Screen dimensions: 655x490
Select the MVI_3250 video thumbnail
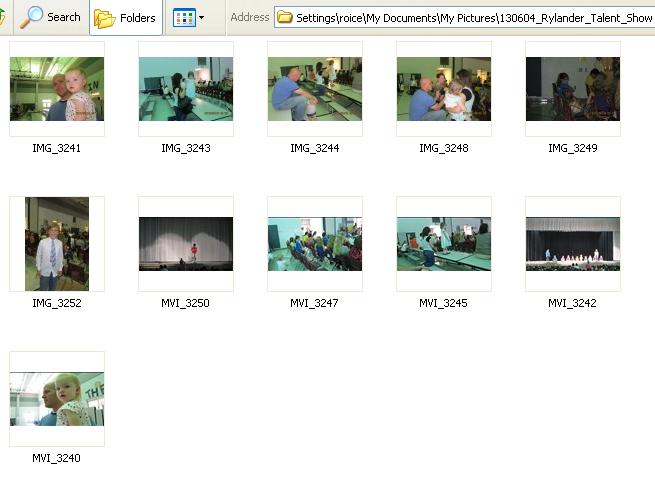click(x=186, y=244)
